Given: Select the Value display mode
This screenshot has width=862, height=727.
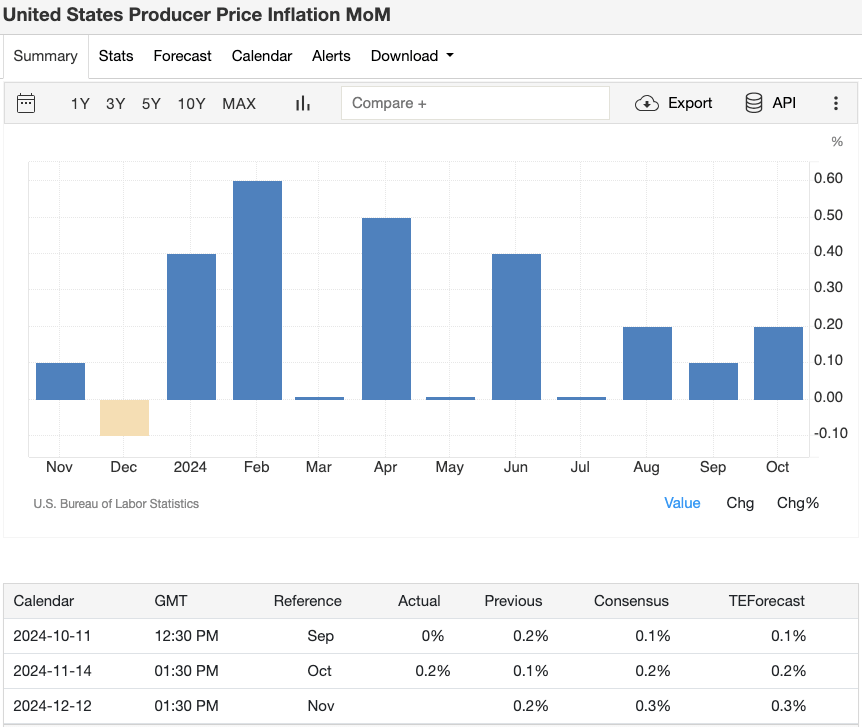Looking at the screenshot, I should coord(682,503).
